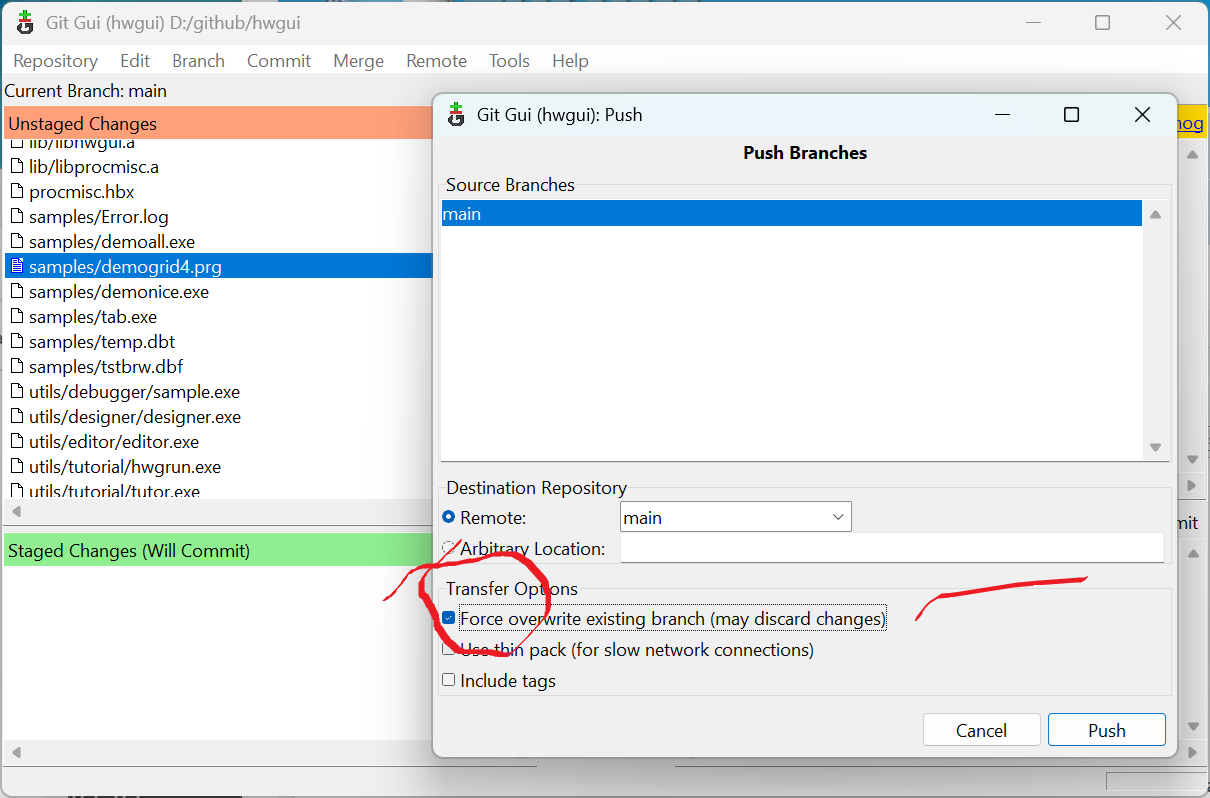Screen dimensions: 1210x798
Task: Select the Remote radio button
Action: coord(449,518)
